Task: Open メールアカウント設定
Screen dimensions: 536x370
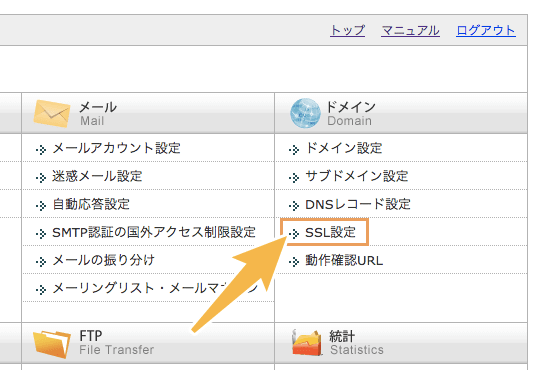Action: (x=116, y=148)
